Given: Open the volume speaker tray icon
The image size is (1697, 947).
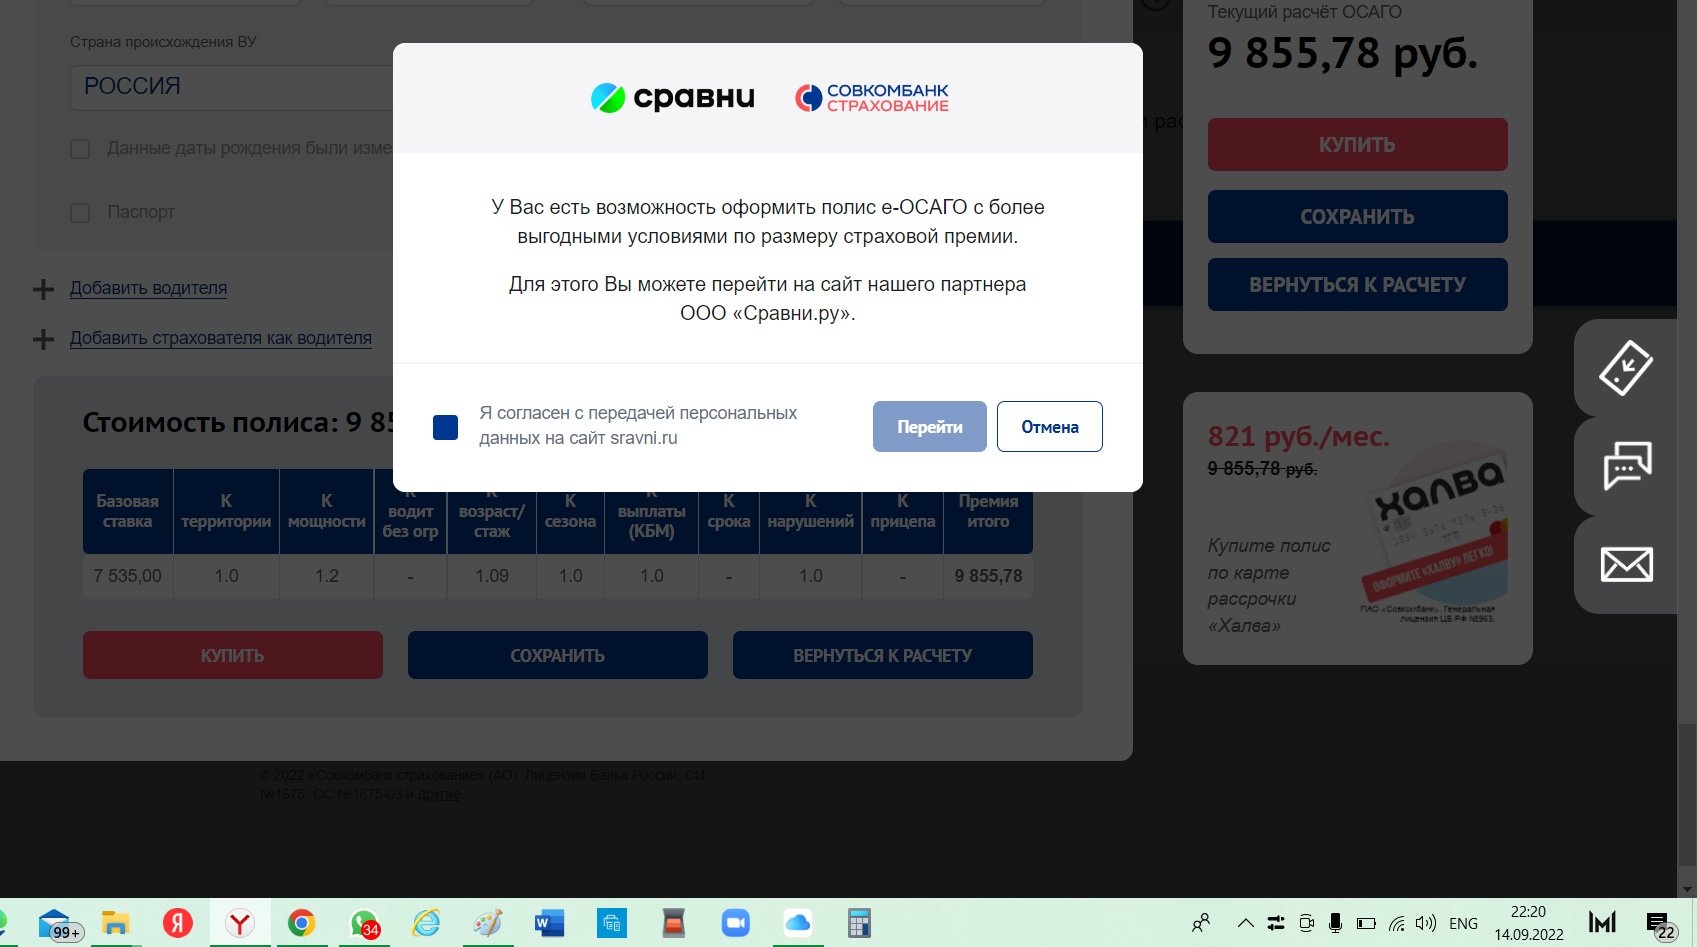Looking at the screenshot, I should pos(1426,923).
